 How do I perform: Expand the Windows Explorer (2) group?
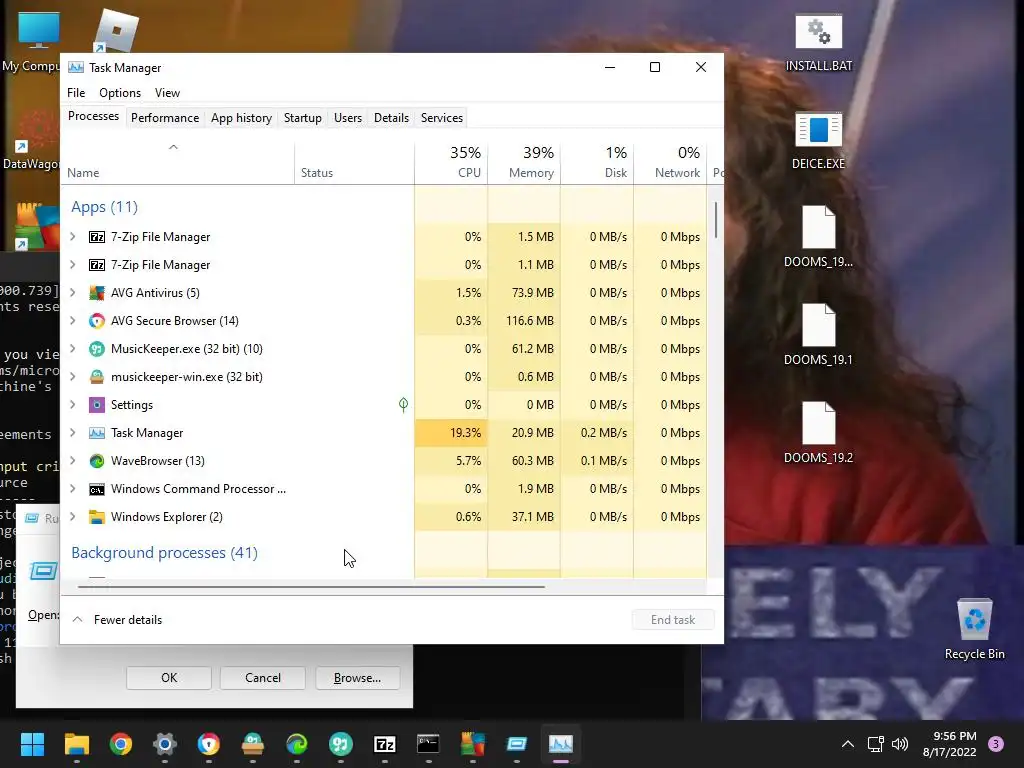73,517
